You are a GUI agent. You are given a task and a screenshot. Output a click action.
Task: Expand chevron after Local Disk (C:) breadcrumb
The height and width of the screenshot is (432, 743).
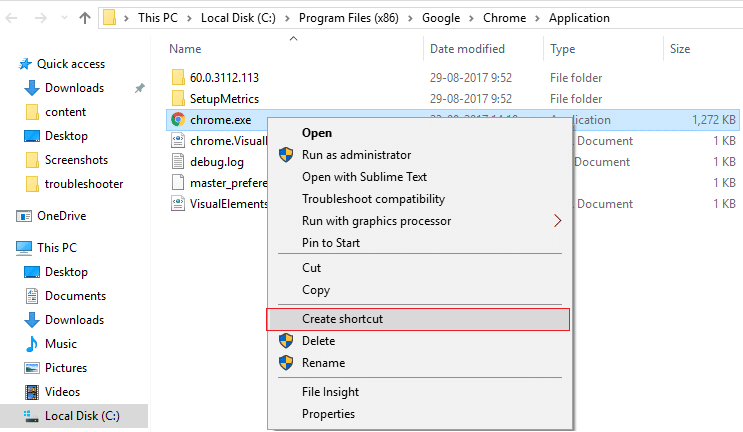pyautogui.click(x=287, y=18)
